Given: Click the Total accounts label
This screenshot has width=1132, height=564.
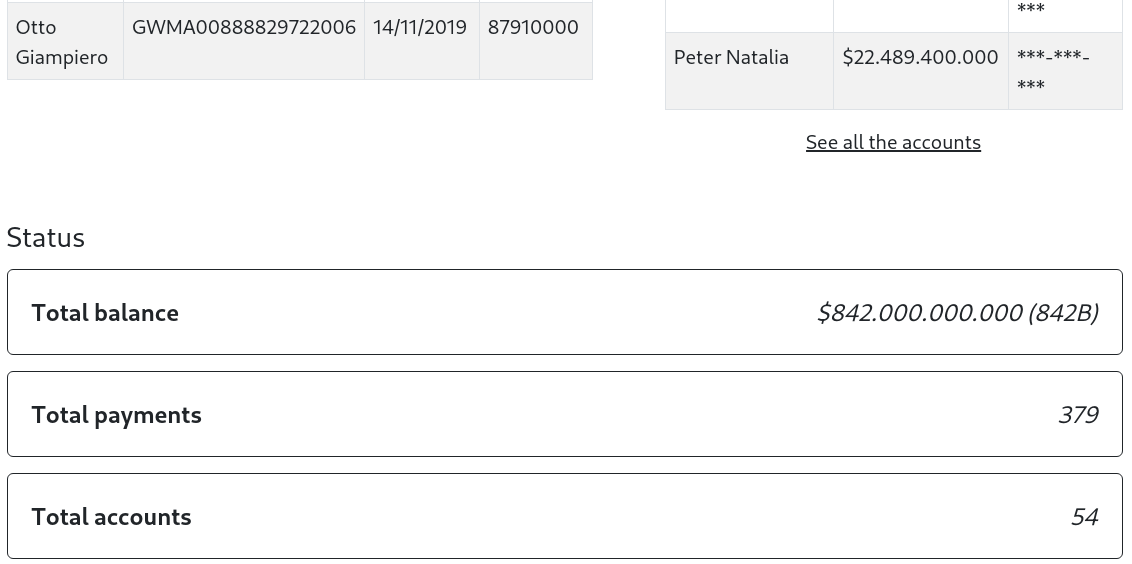Looking at the screenshot, I should pyautogui.click(x=111, y=516).
